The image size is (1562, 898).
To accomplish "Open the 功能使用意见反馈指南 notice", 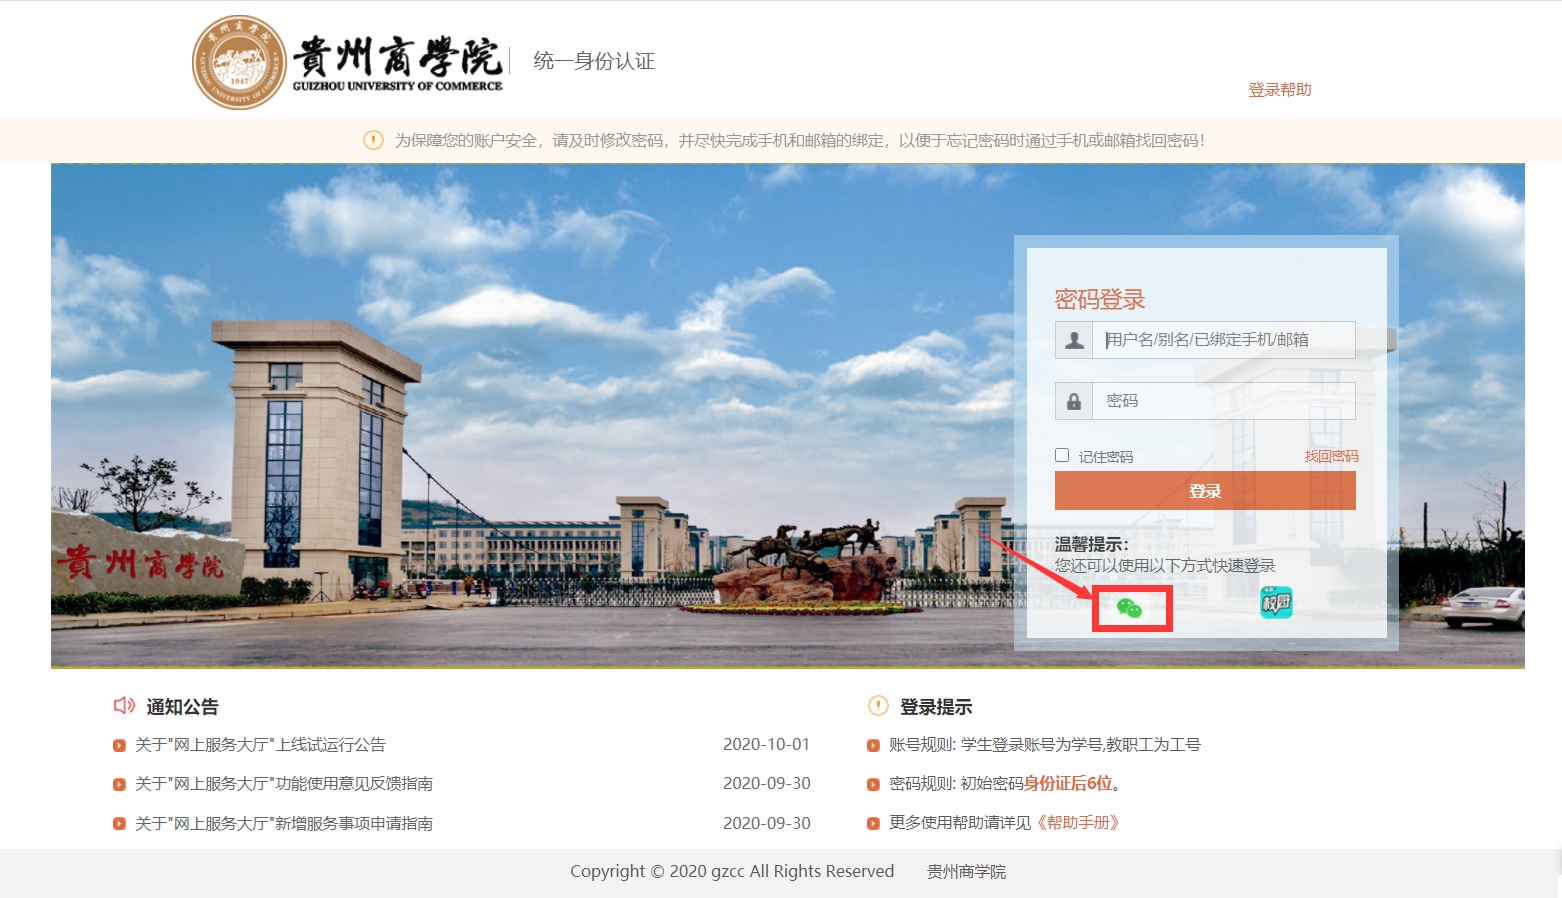I will pyautogui.click(x=284, y=784).
